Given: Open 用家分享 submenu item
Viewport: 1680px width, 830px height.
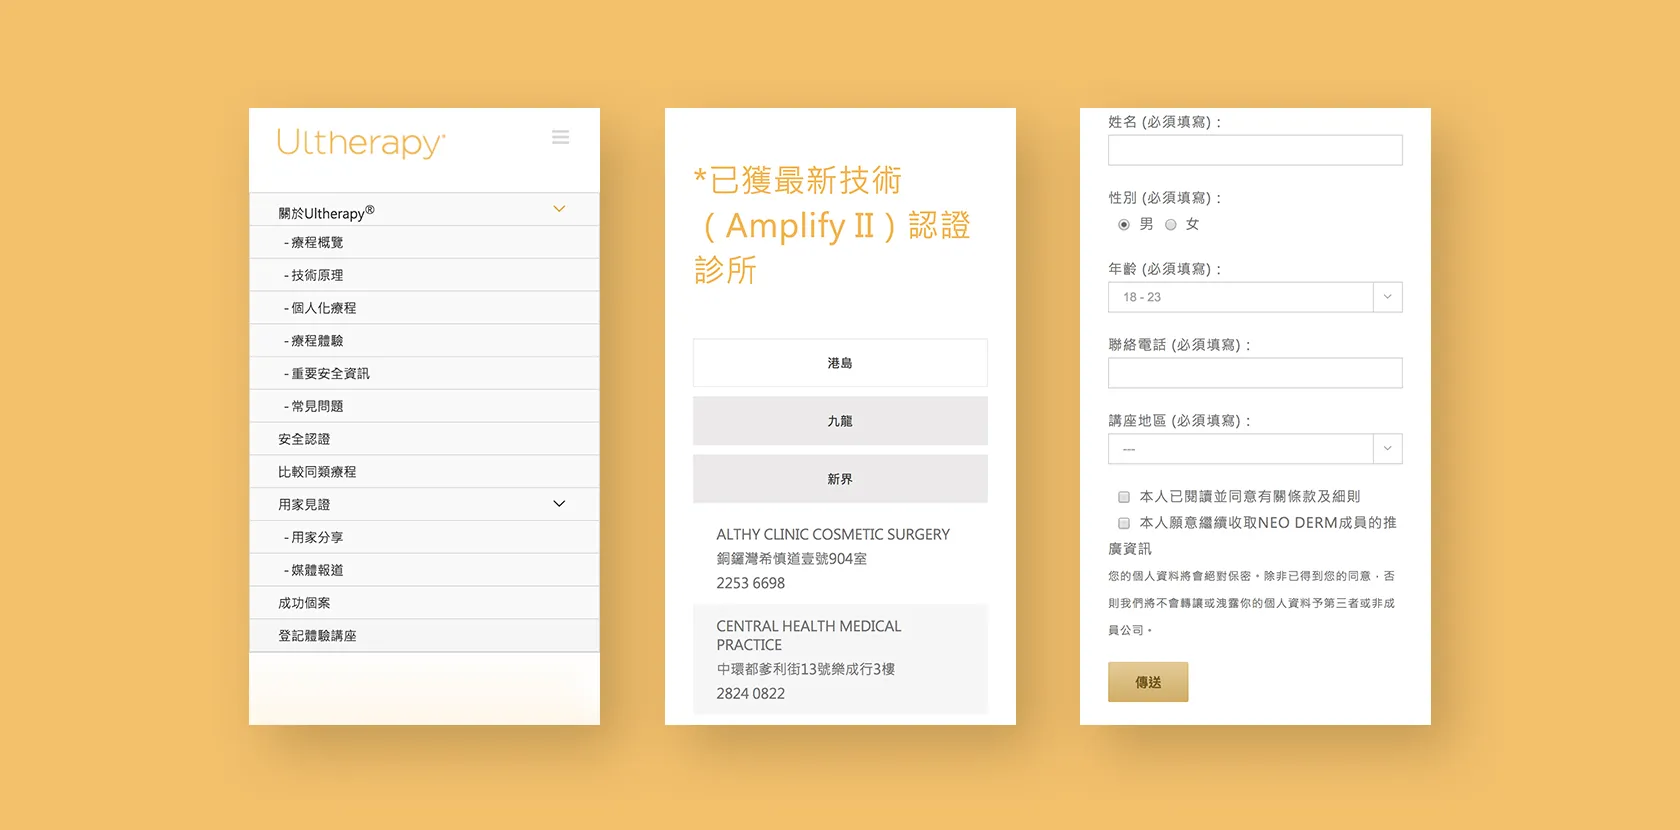Looking at the screenshot, I should [x=424, y=537].
